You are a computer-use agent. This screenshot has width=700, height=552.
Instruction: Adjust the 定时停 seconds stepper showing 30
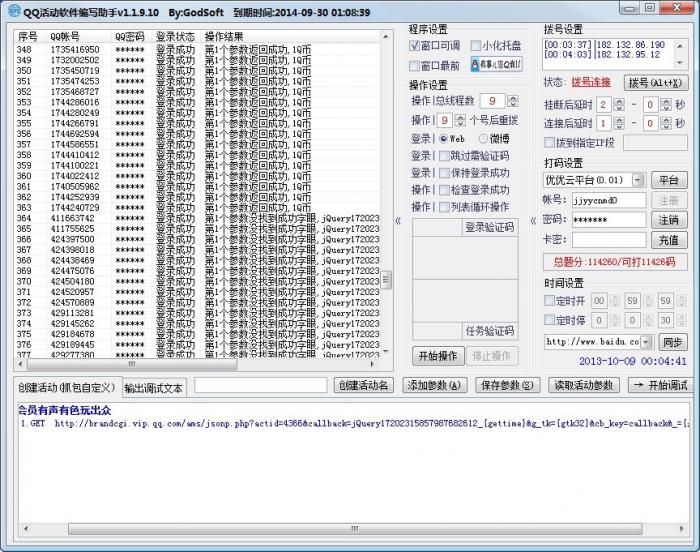pos(681,320)
